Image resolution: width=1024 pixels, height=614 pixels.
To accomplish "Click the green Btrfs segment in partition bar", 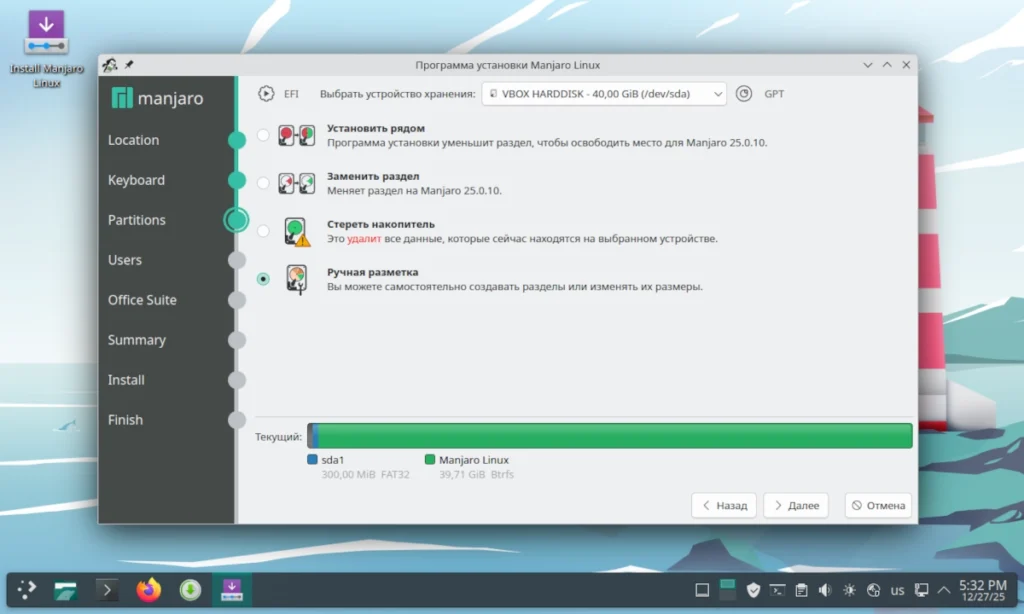I will pos(615,436).
